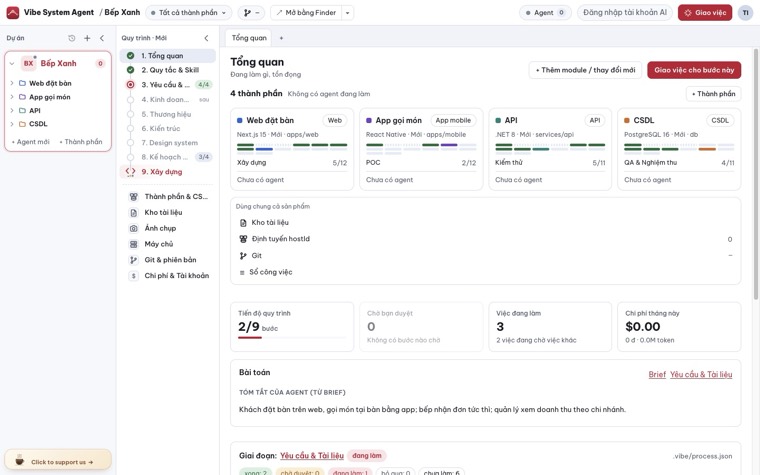Click the Vibe System Agent logo icon
This screenshot has height=475, width=760.
[13, 12]
